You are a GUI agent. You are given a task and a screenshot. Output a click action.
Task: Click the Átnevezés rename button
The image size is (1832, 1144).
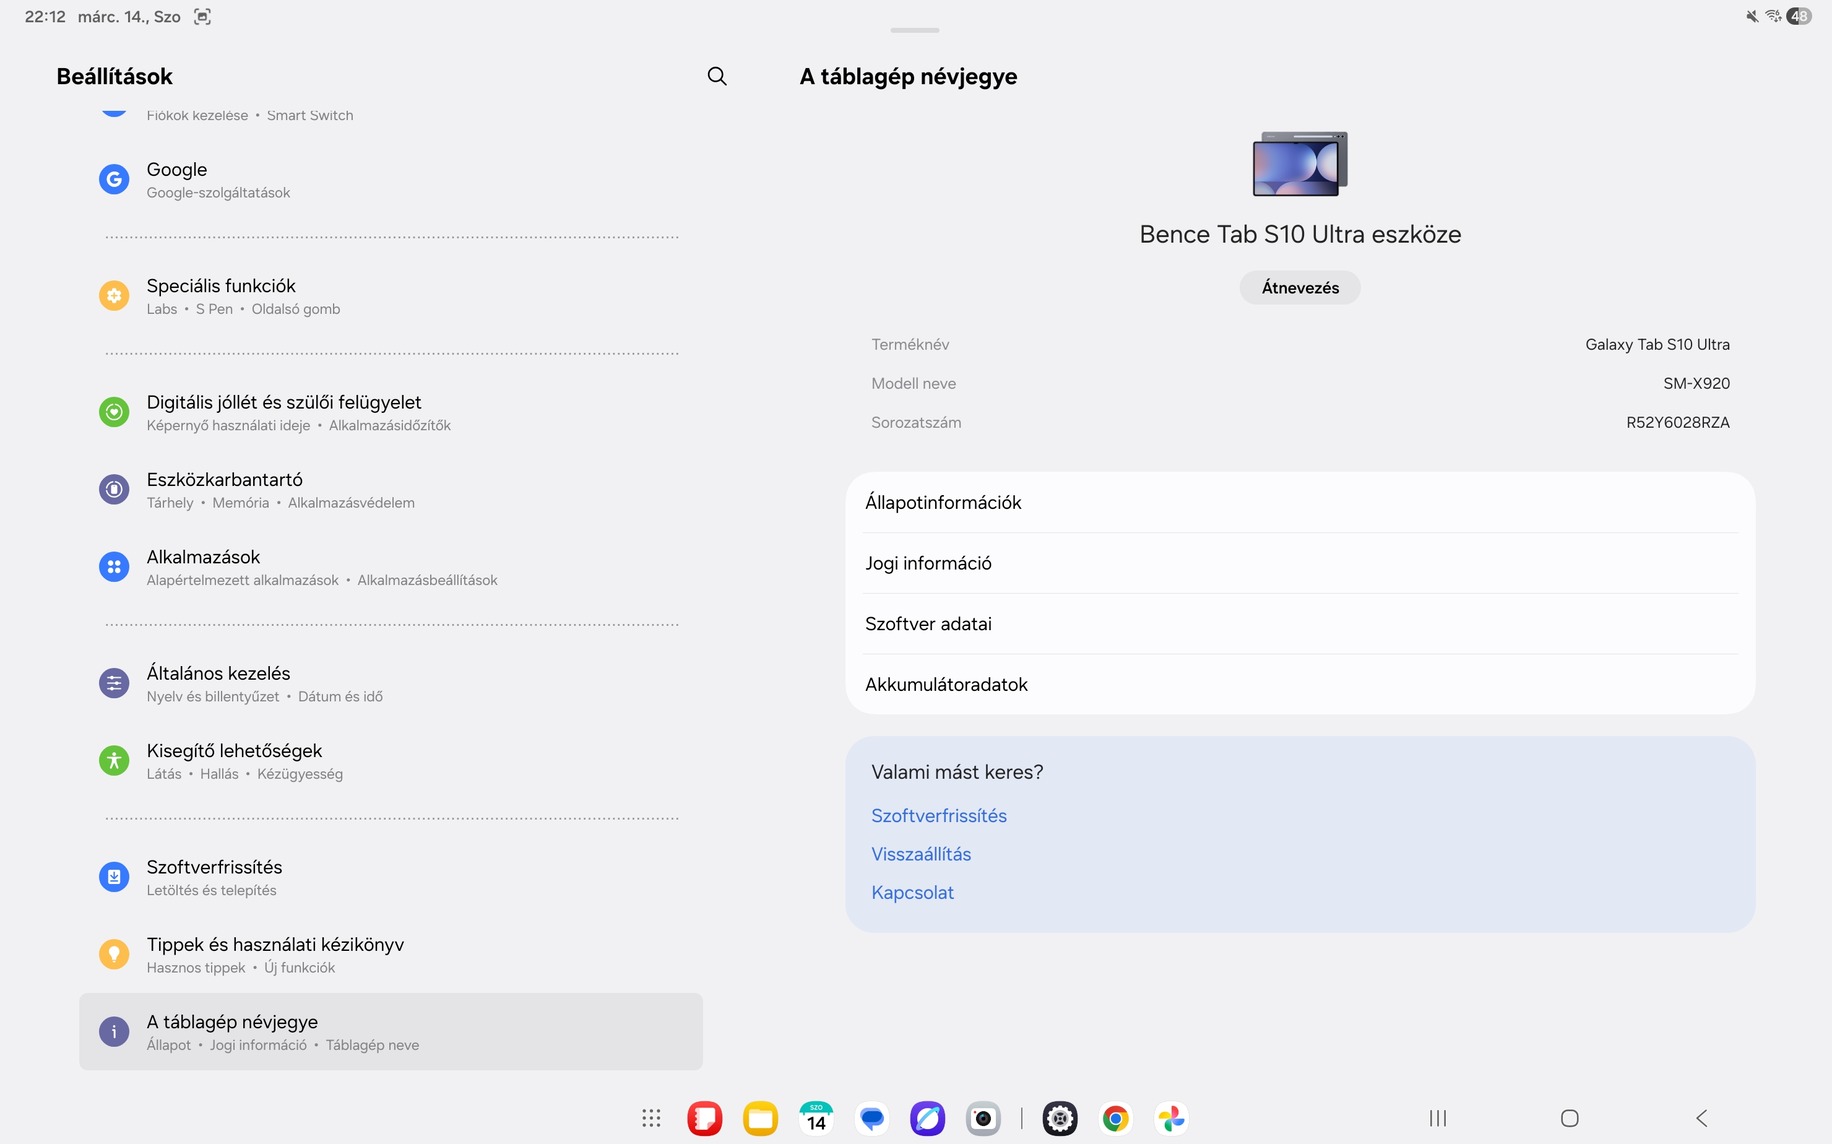pyautogui.click(x=1300, y=287)
